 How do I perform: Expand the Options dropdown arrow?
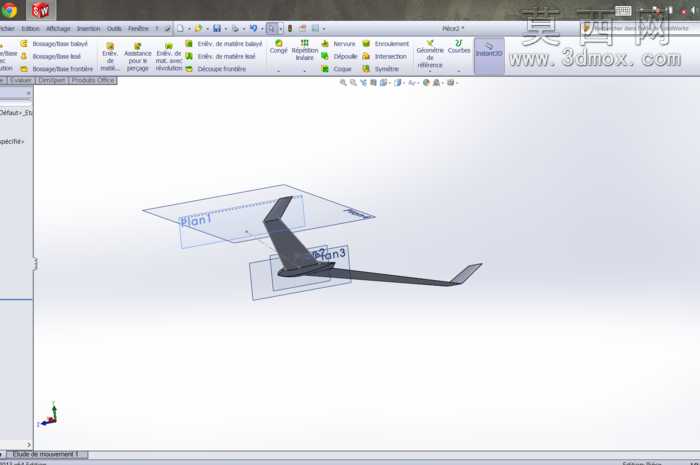(324, 29)
